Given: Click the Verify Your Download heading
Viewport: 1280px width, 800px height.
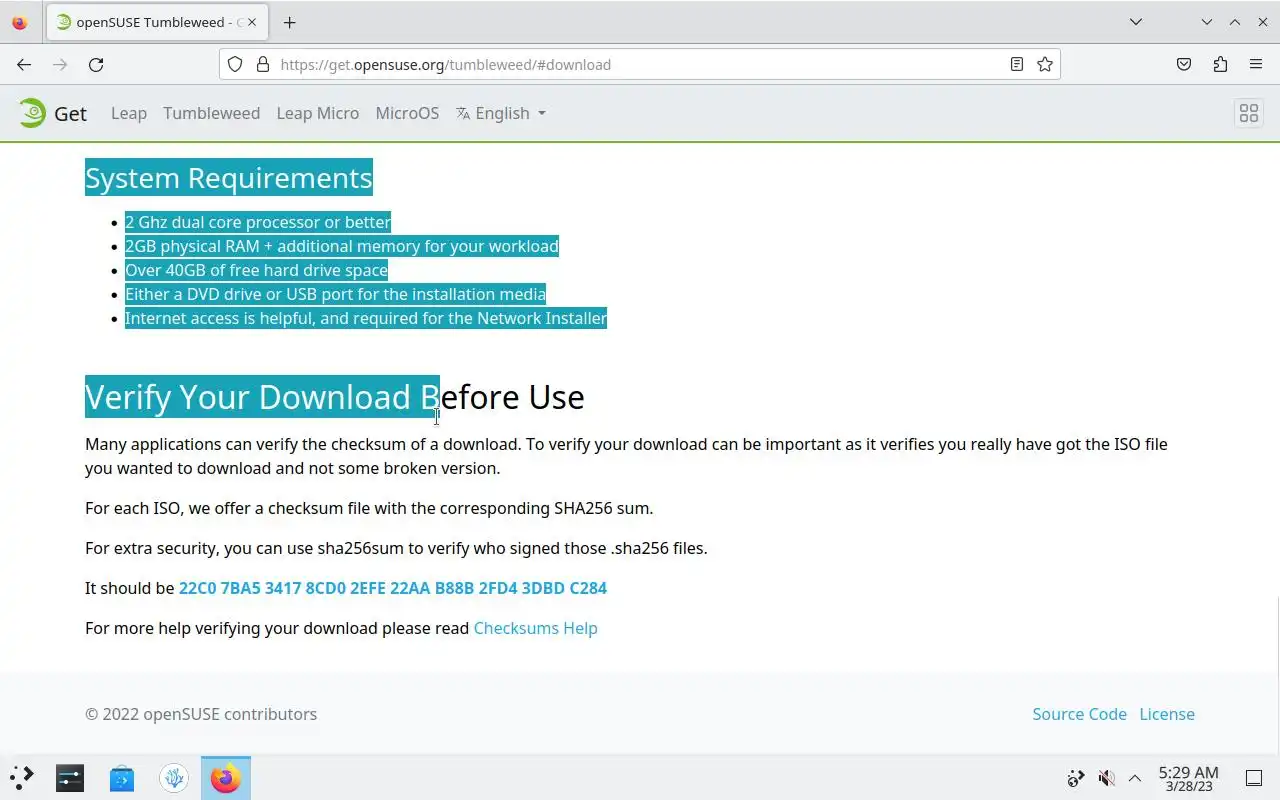Looking at the screenshot, I should 334,397.
